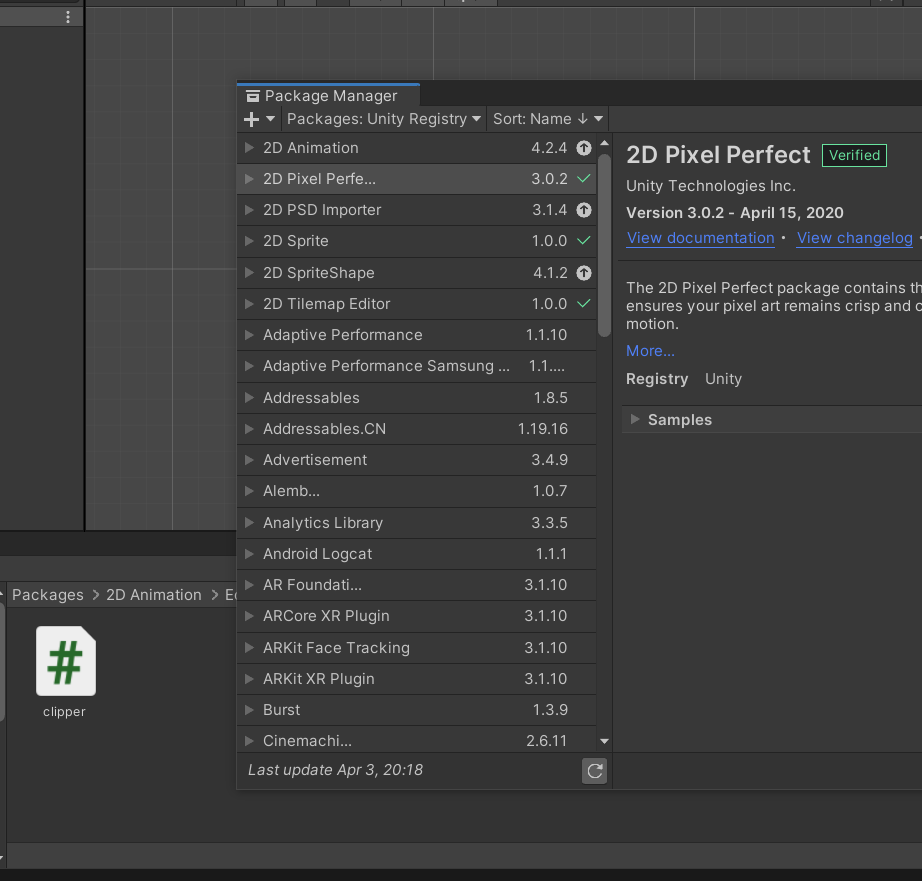Click the More... description link
The width and height of the screenshot is (922, 881).
[650, 351]
